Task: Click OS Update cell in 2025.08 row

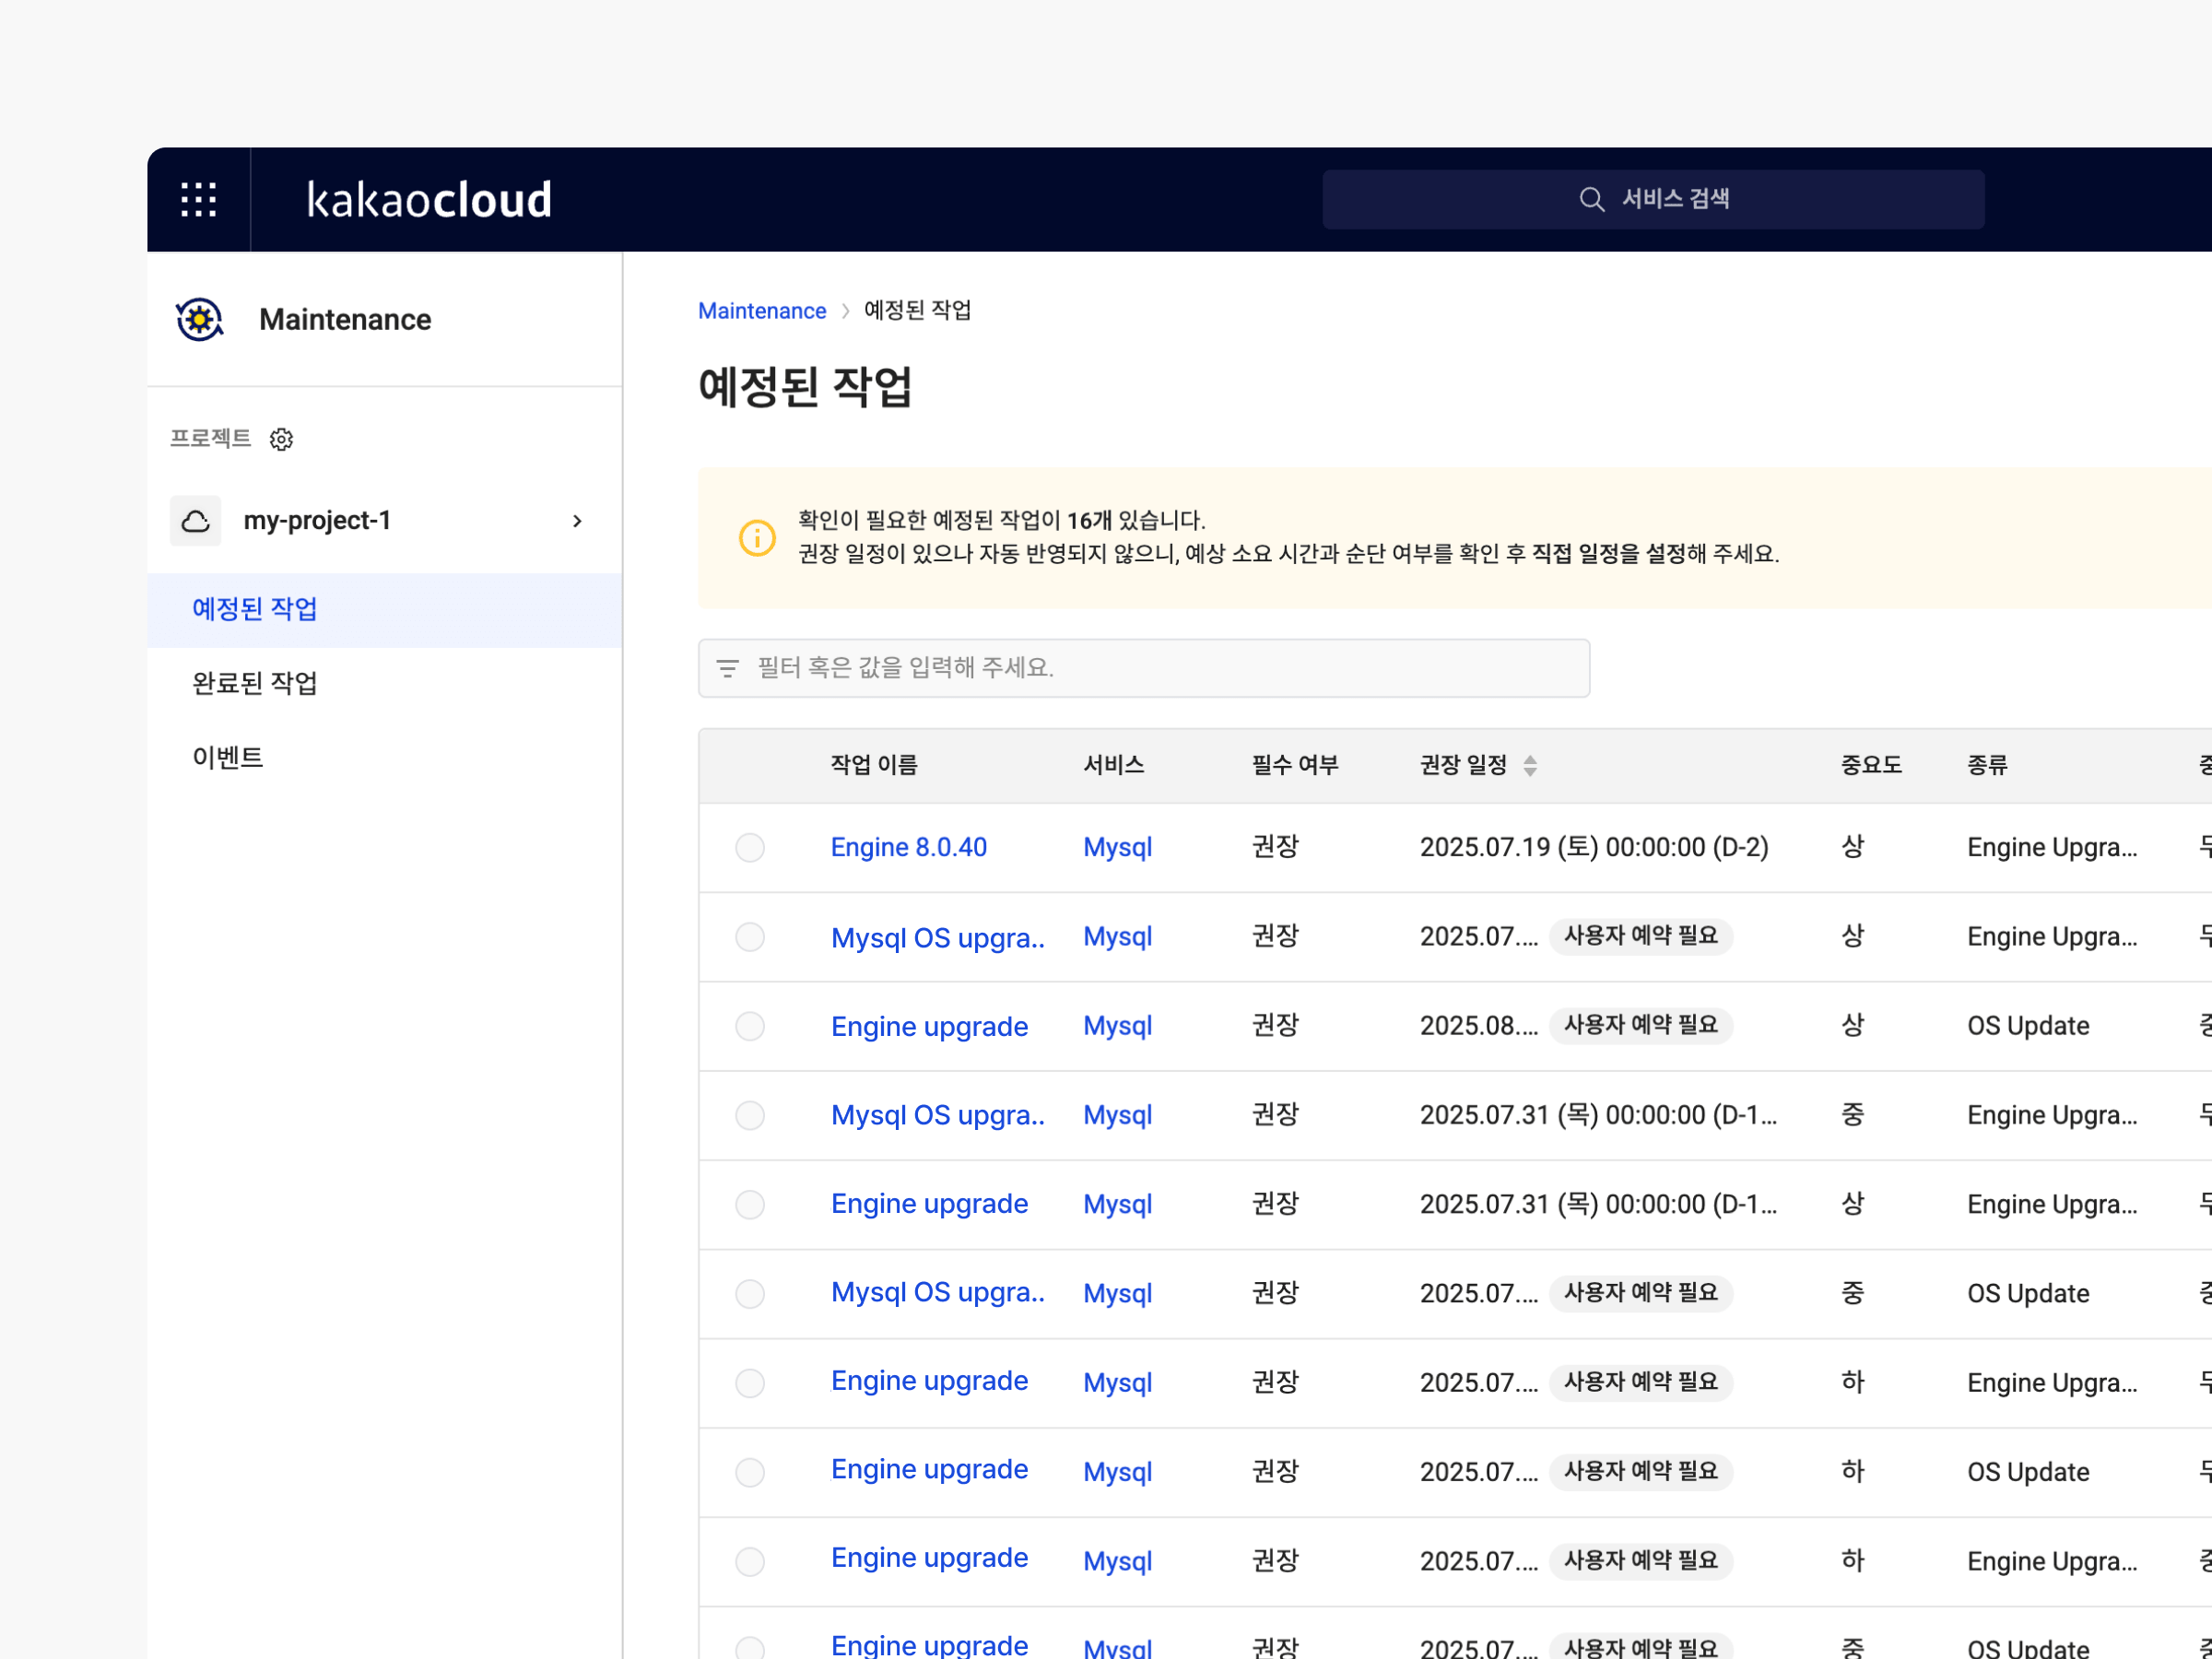Action: coord(2028,1026)
